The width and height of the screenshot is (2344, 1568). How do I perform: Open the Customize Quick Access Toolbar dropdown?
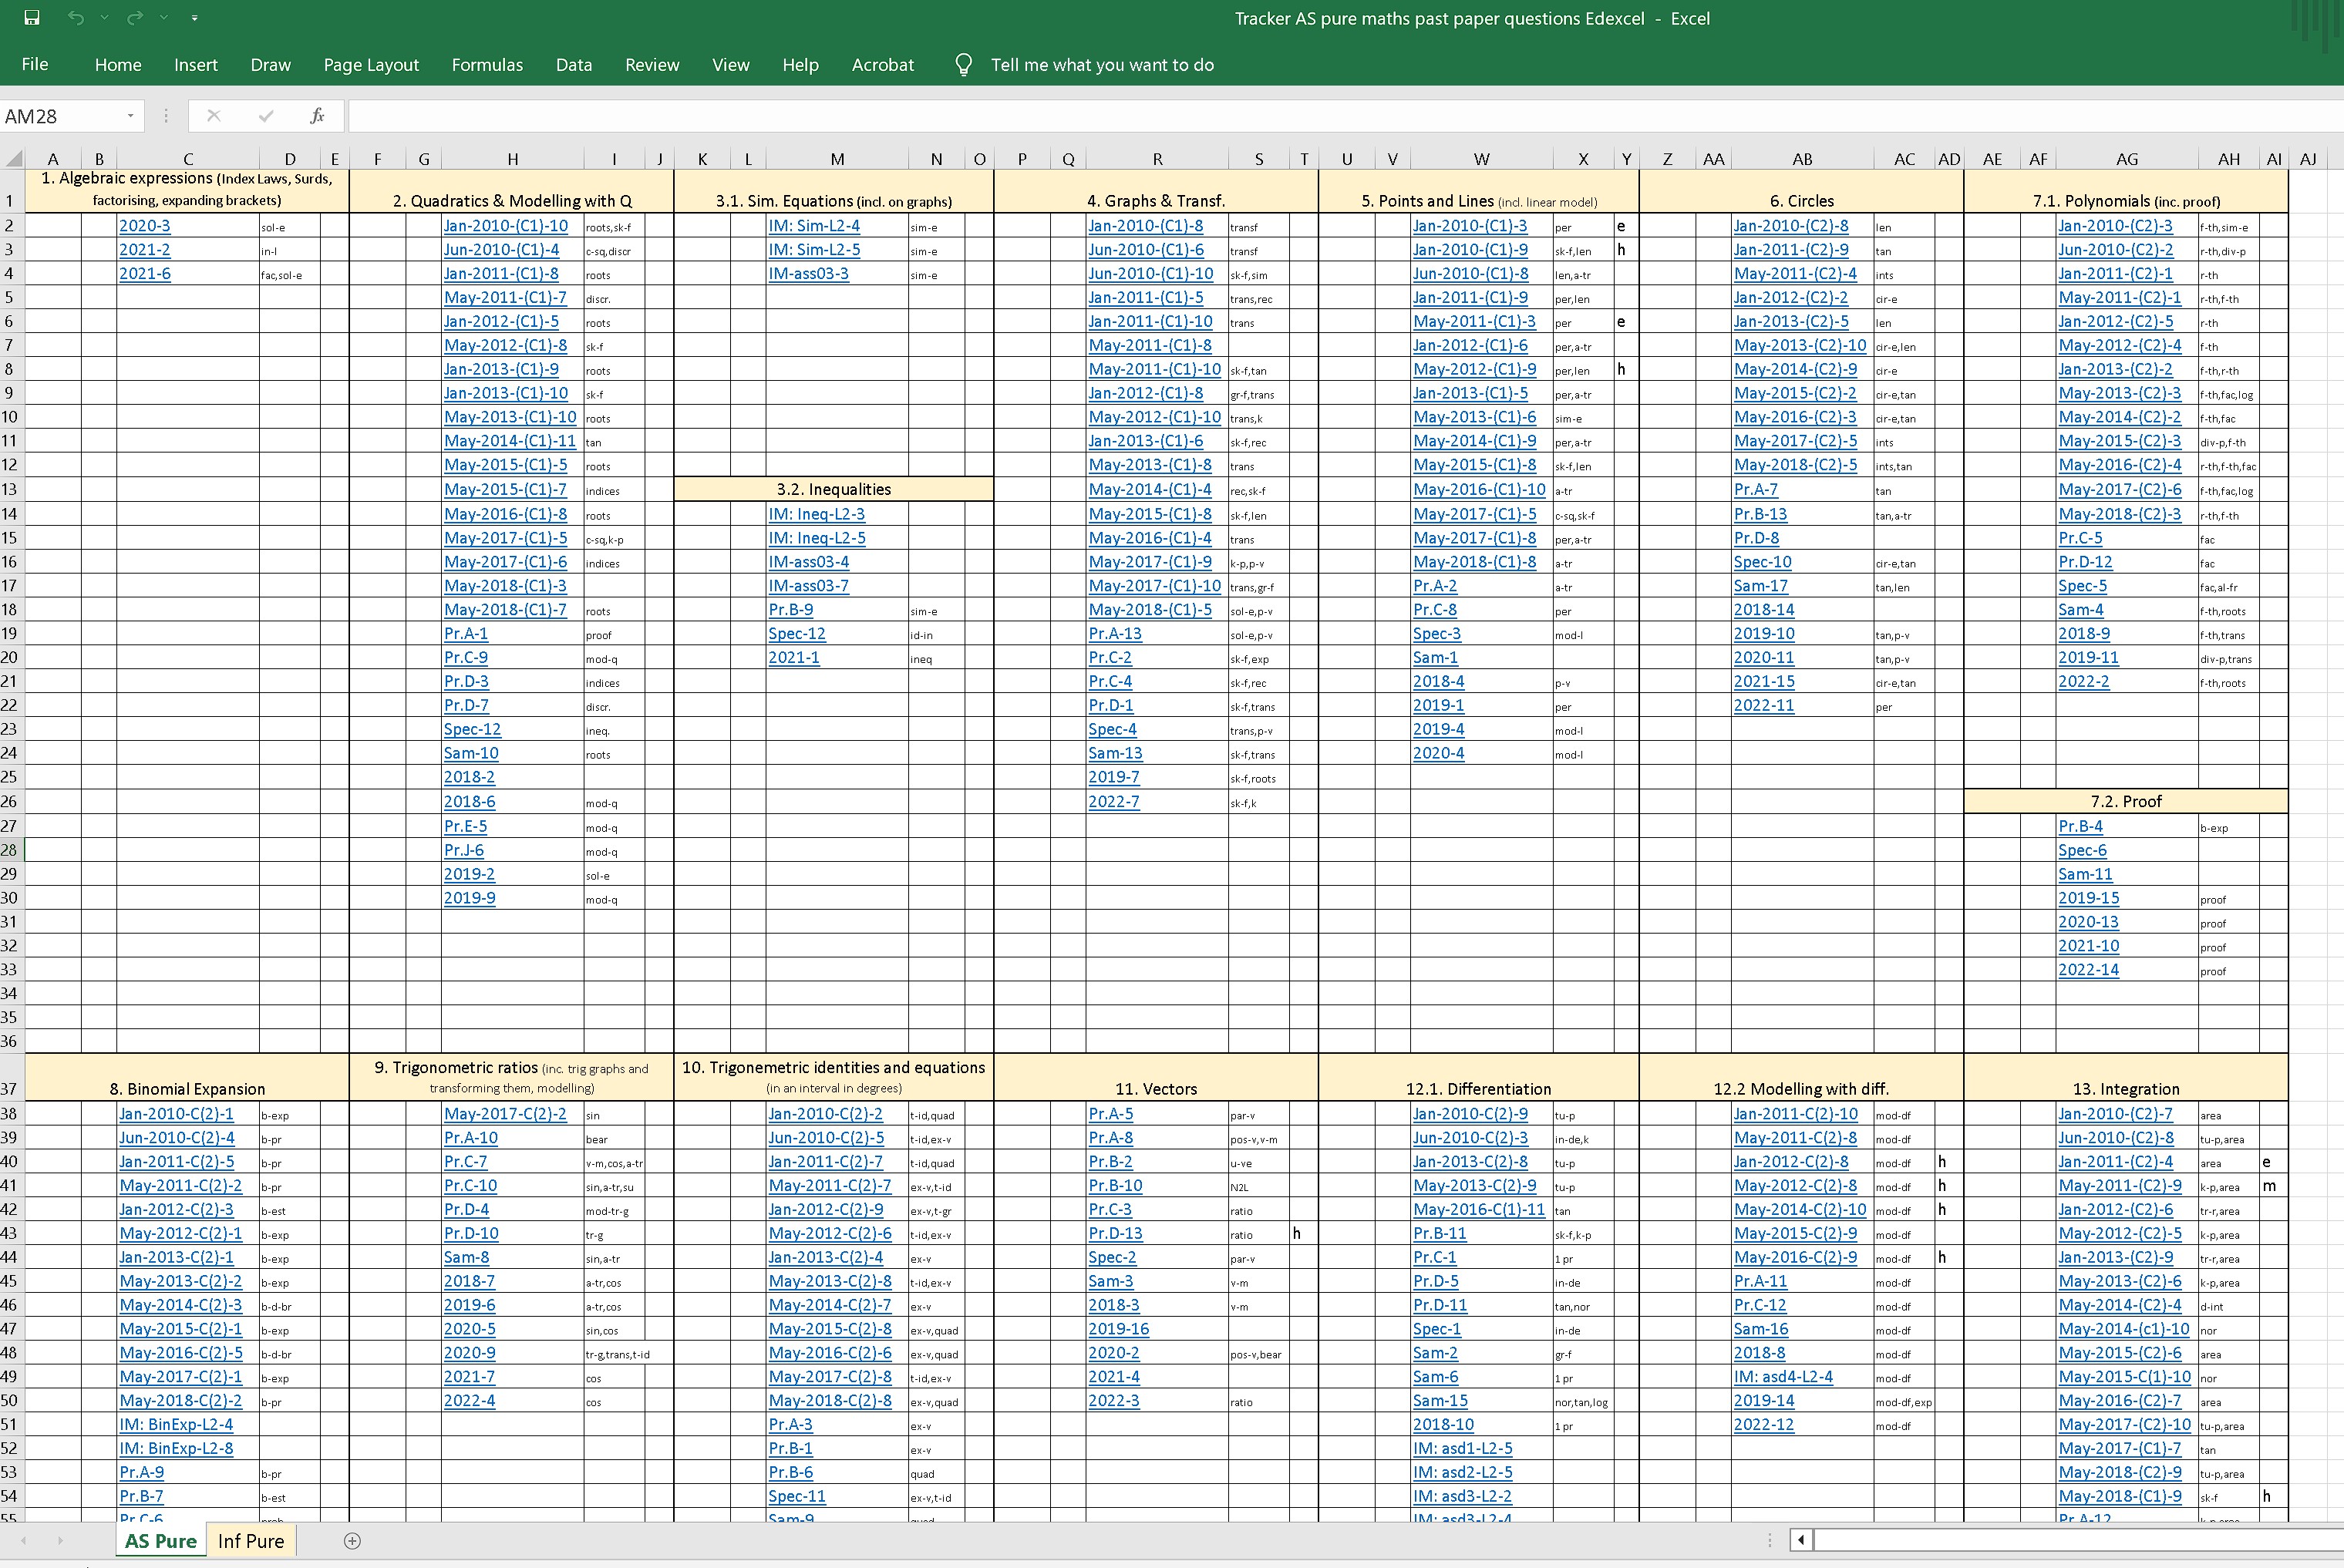(x=195, y=17)
